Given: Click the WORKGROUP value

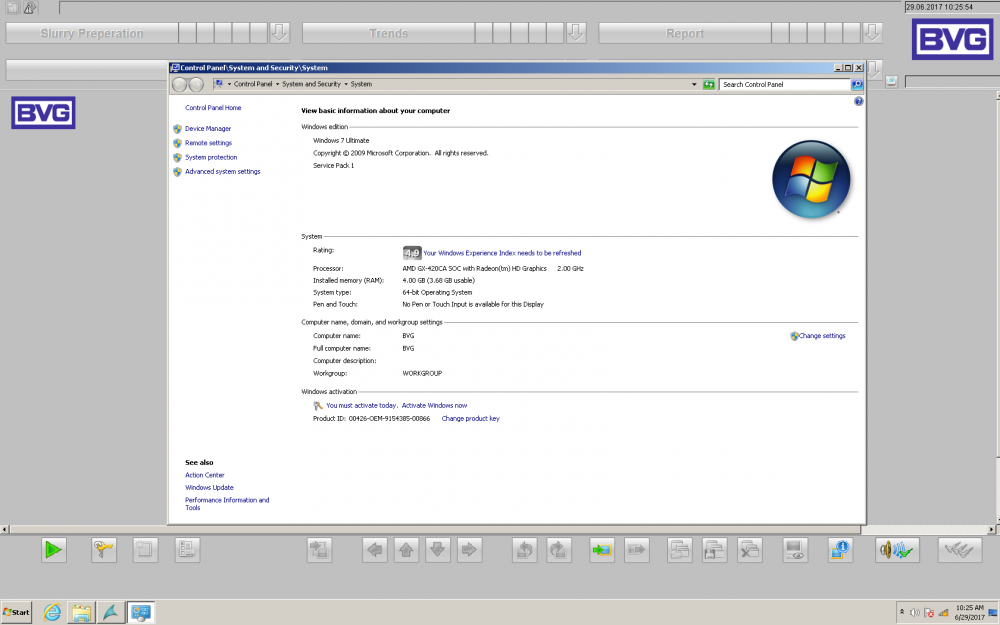Looking at the screenshot, I should click(422, 373).
